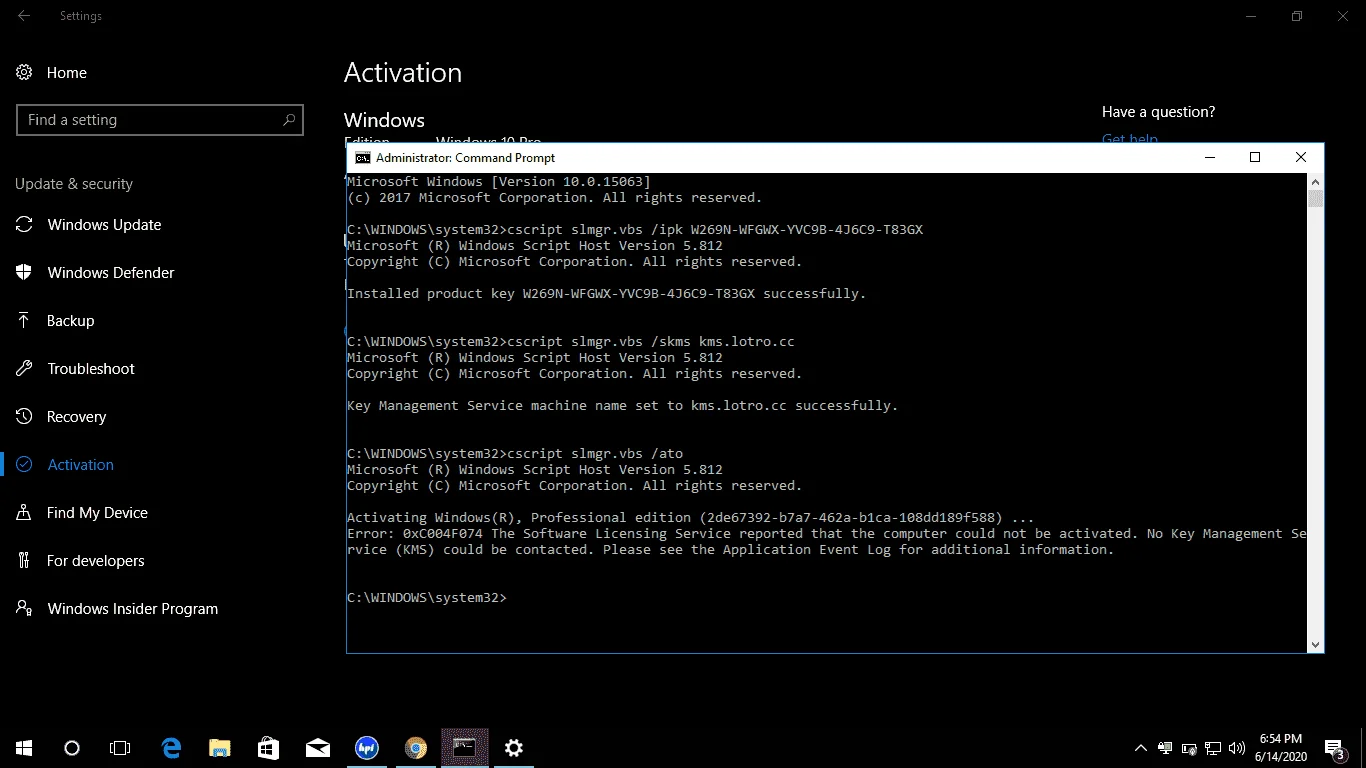
Task: Open the volume control tray icon
Action: (x=1237, y=748)
